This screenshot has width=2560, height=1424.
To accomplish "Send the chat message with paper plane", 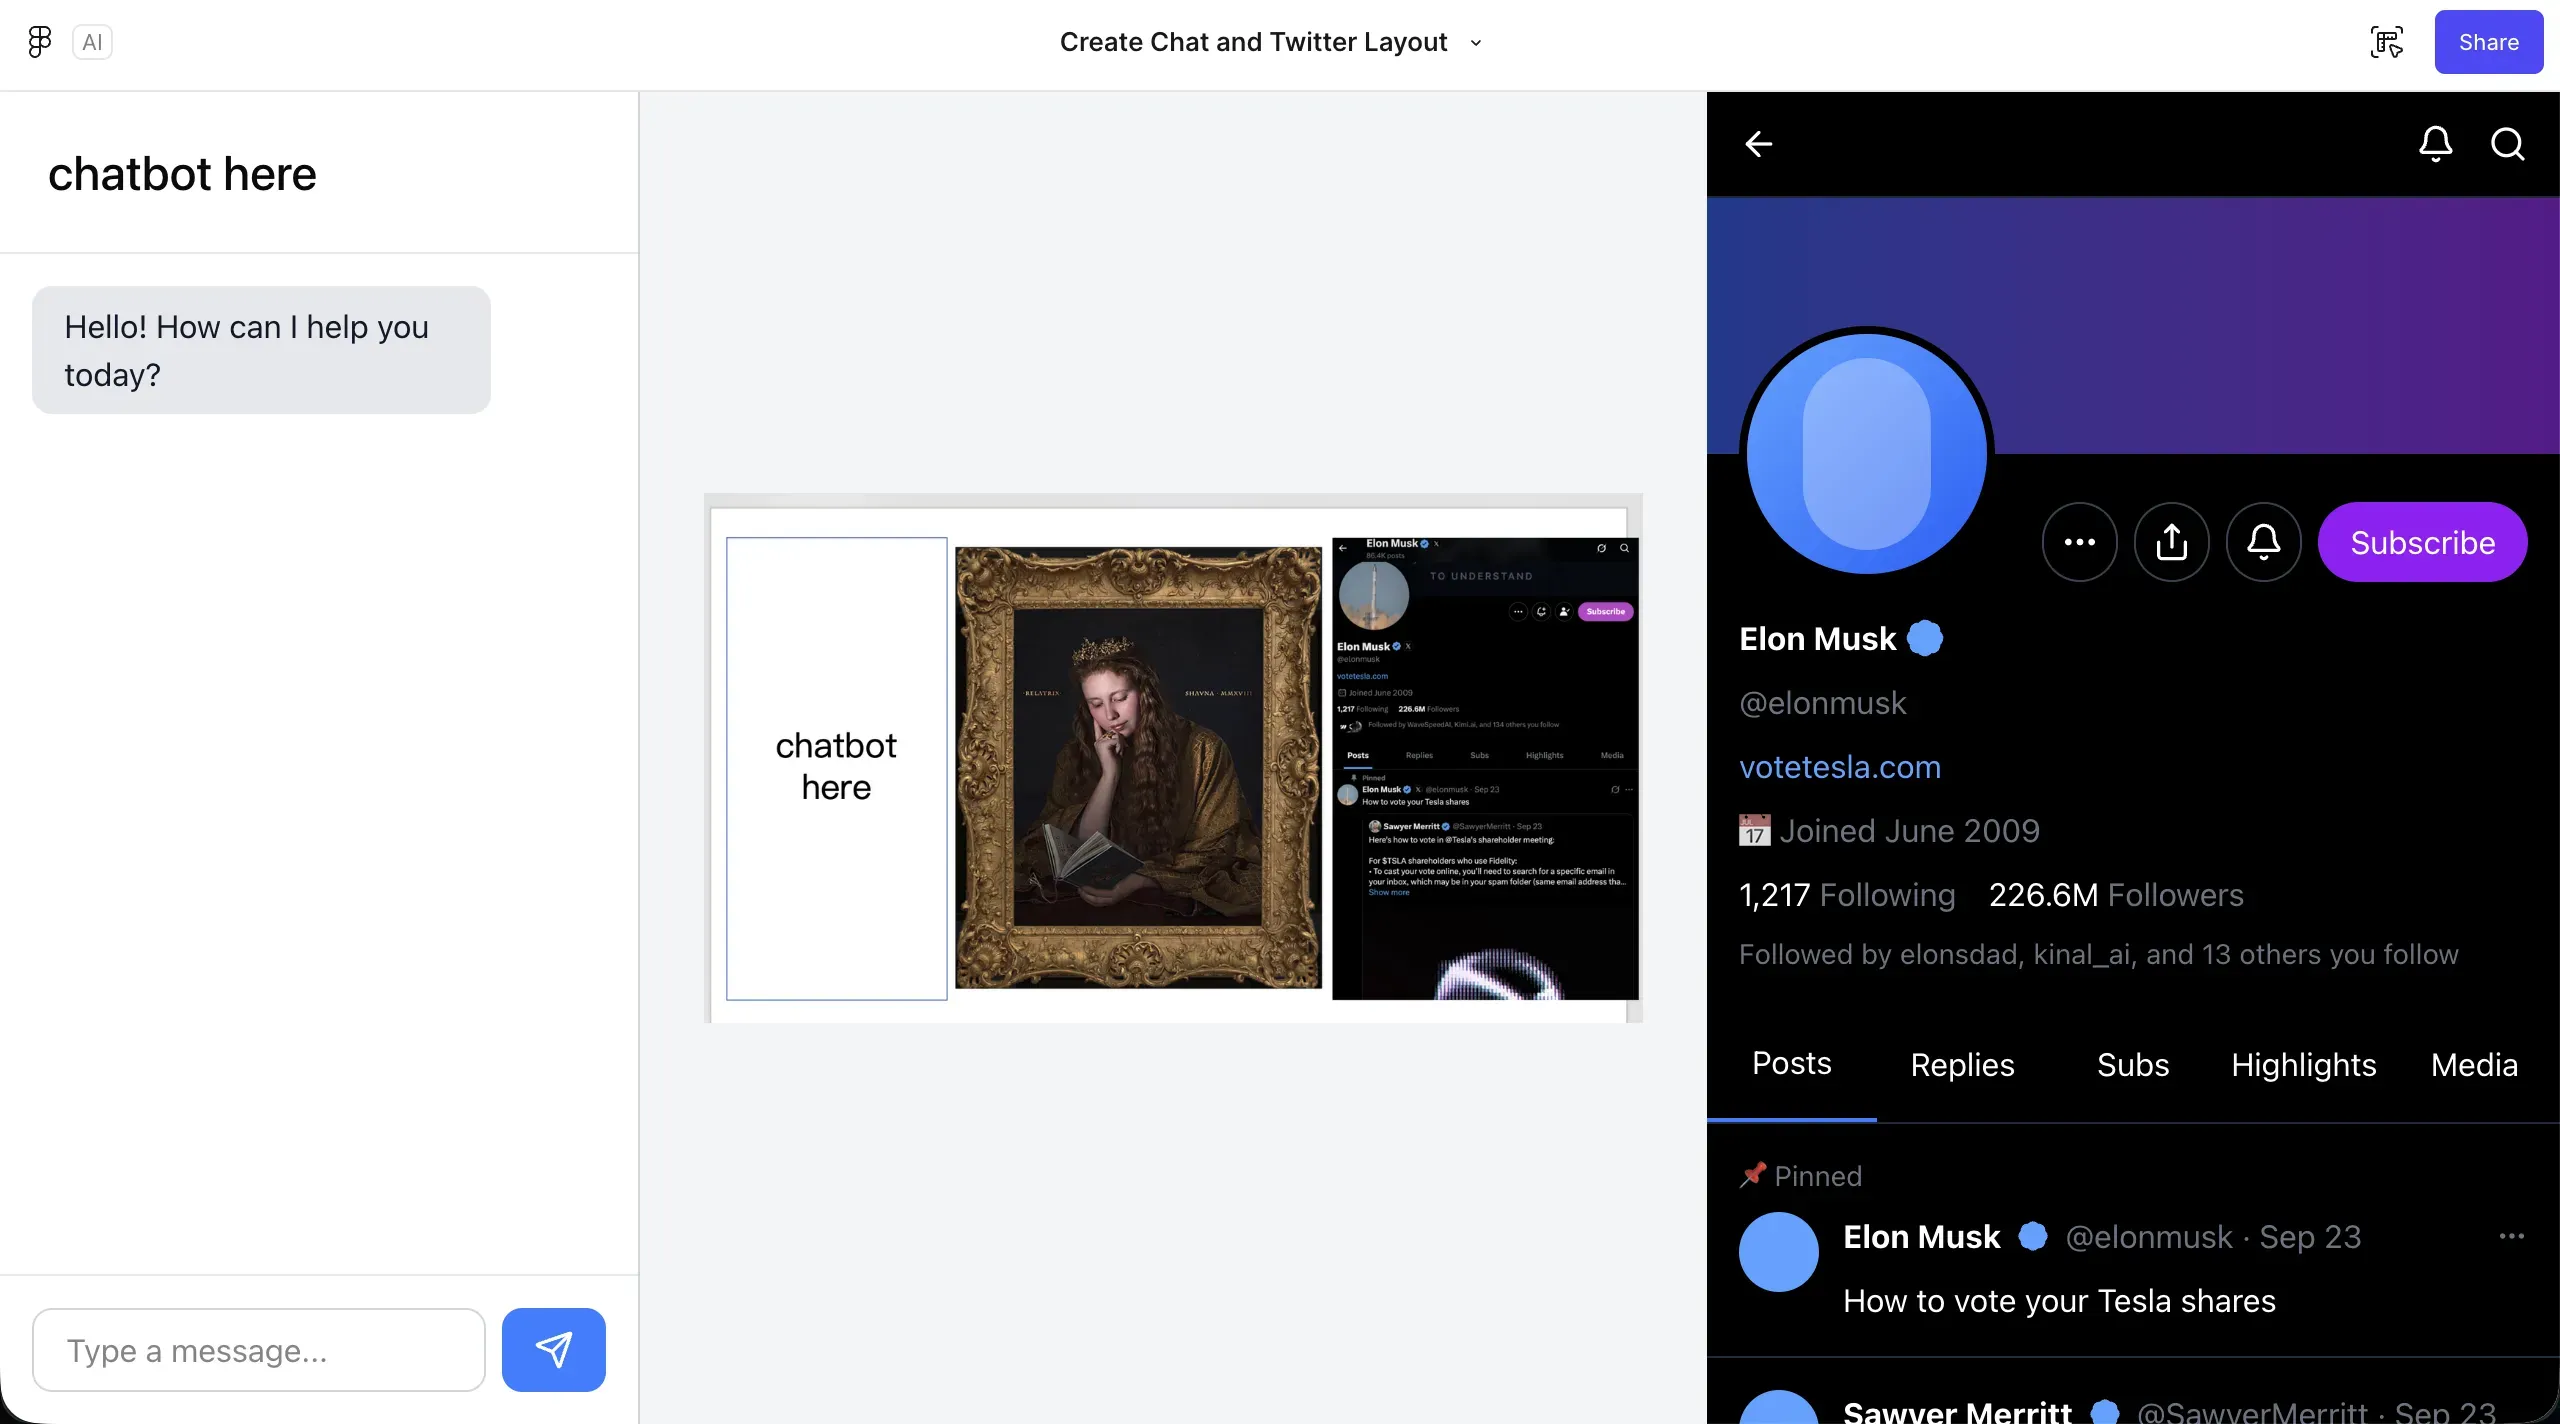I will pos(554,1349).
